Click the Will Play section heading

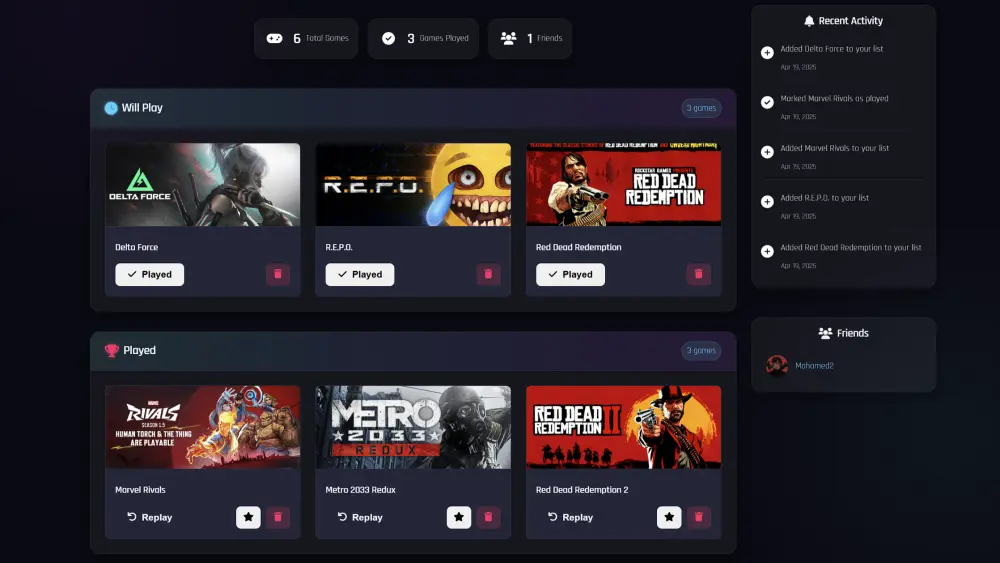pyautogui.click(x=142, y=108)
